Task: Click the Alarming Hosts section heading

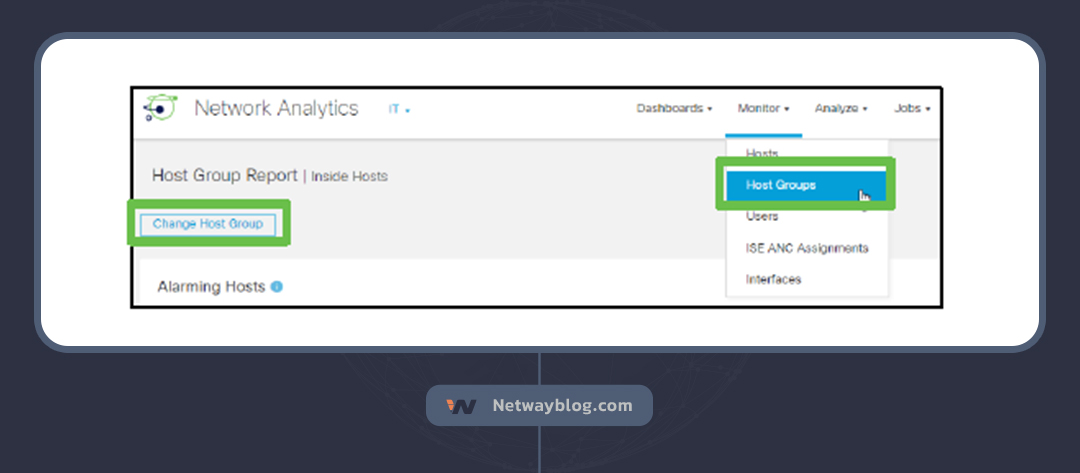Action: click(211, 287)
